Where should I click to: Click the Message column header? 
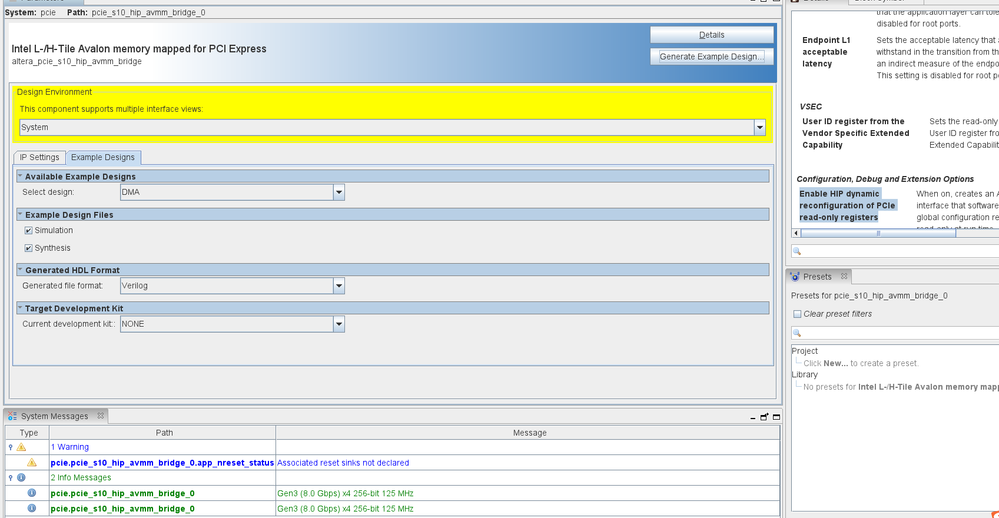click(x=529, y=433)
